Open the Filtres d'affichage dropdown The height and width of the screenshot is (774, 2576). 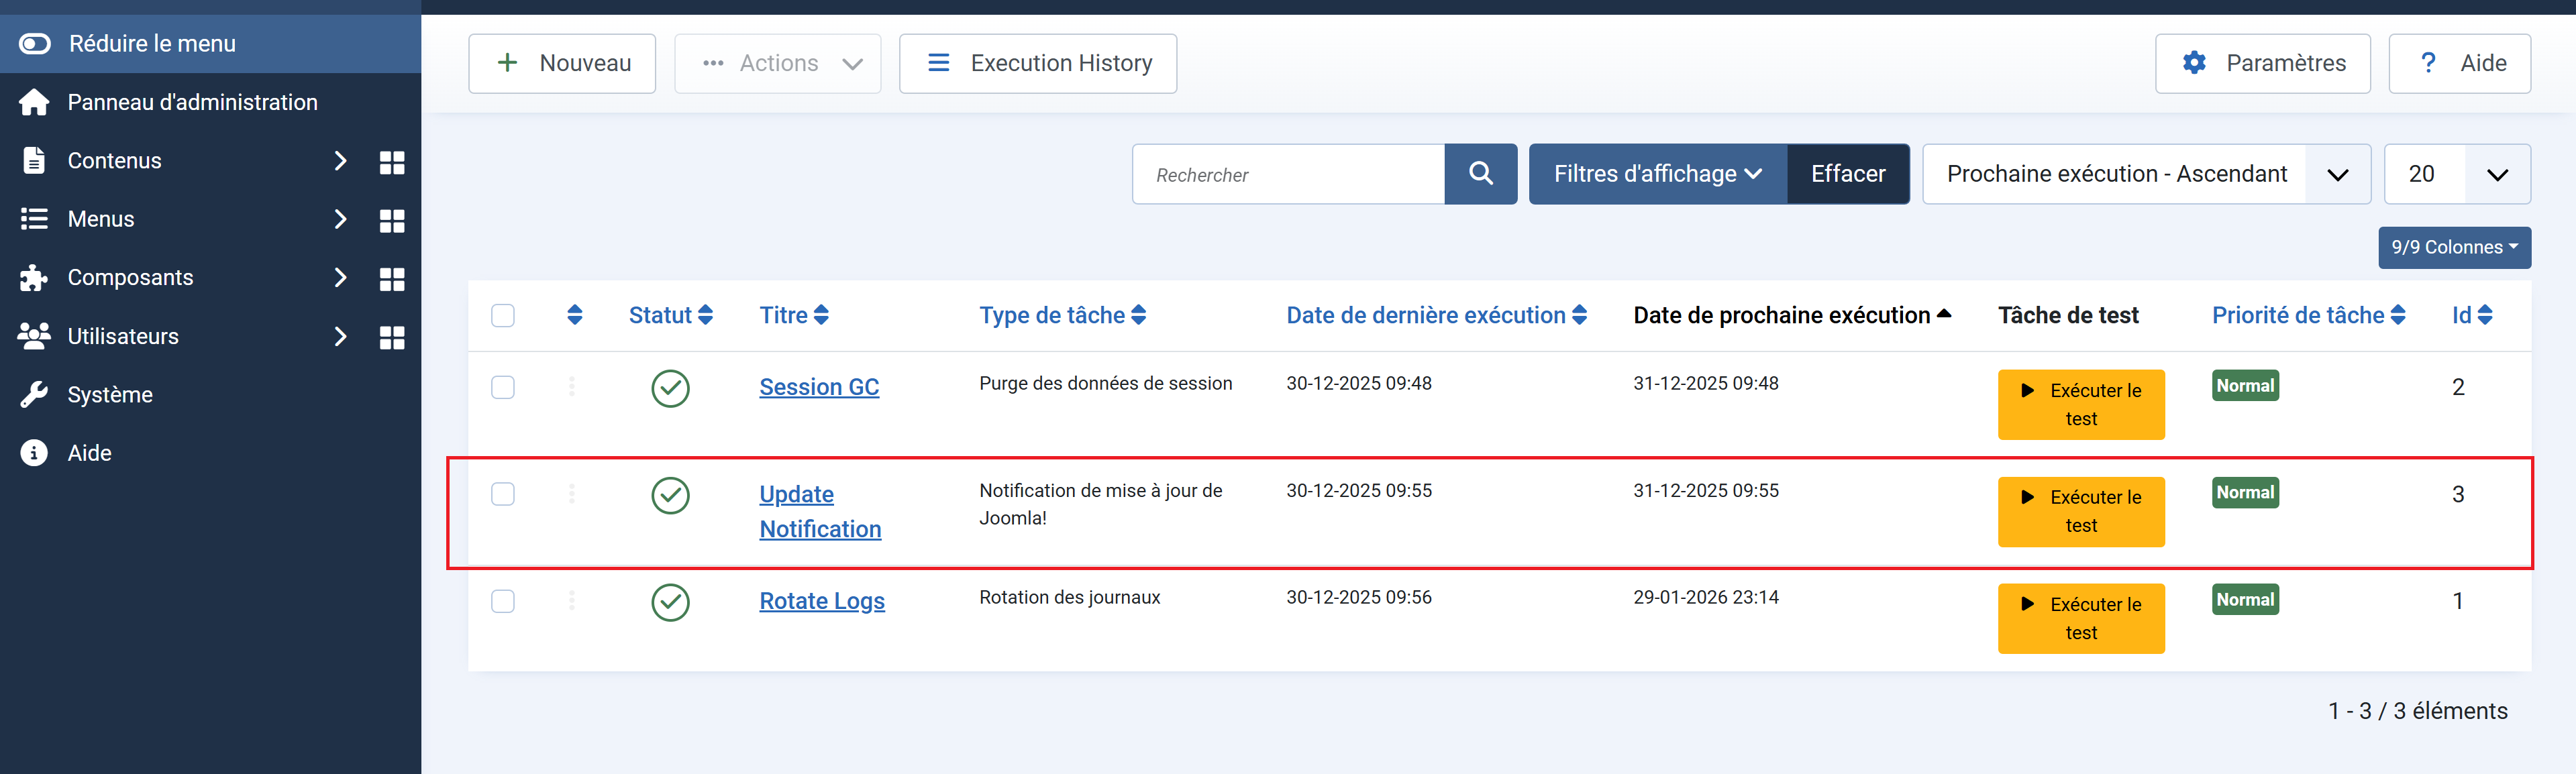[x=1656, y=174]
